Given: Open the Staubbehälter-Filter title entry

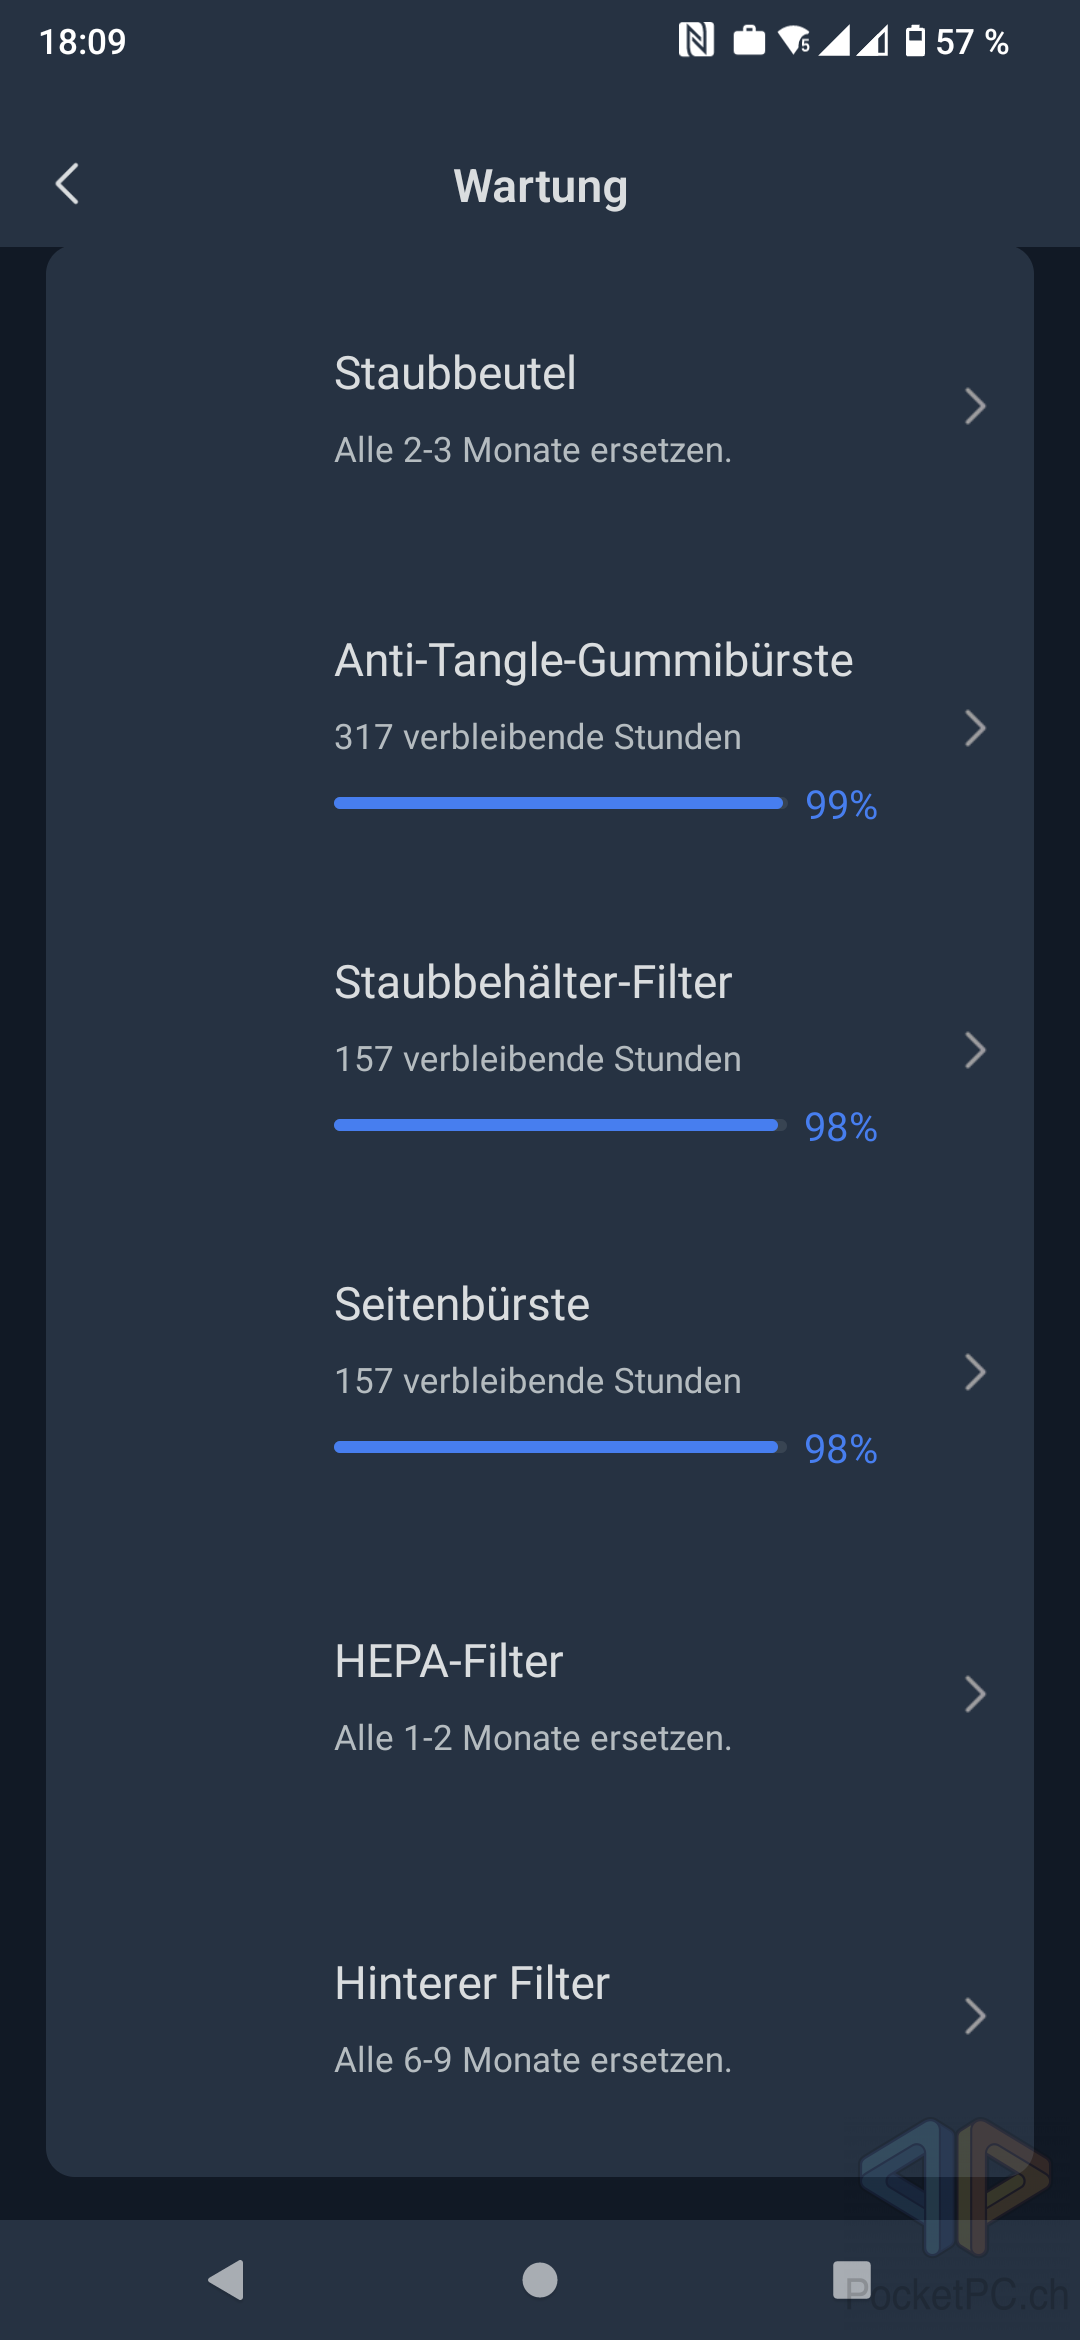Looking at the screenshot, I should click(533, 983).
